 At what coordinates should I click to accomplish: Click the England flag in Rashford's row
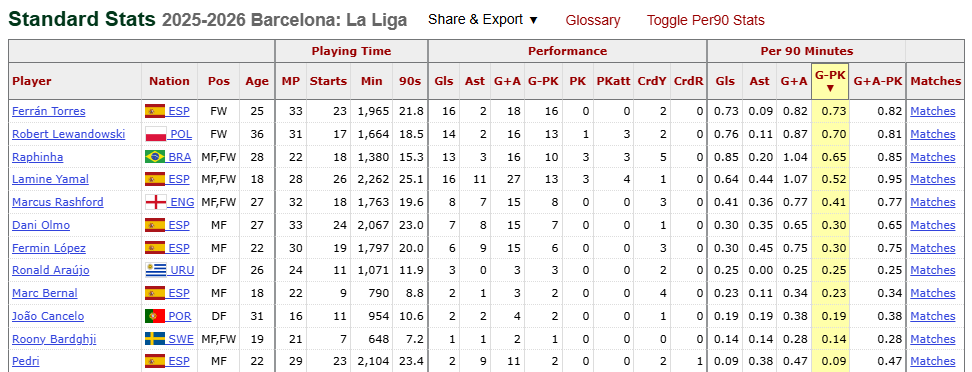(x=155, y=202)
